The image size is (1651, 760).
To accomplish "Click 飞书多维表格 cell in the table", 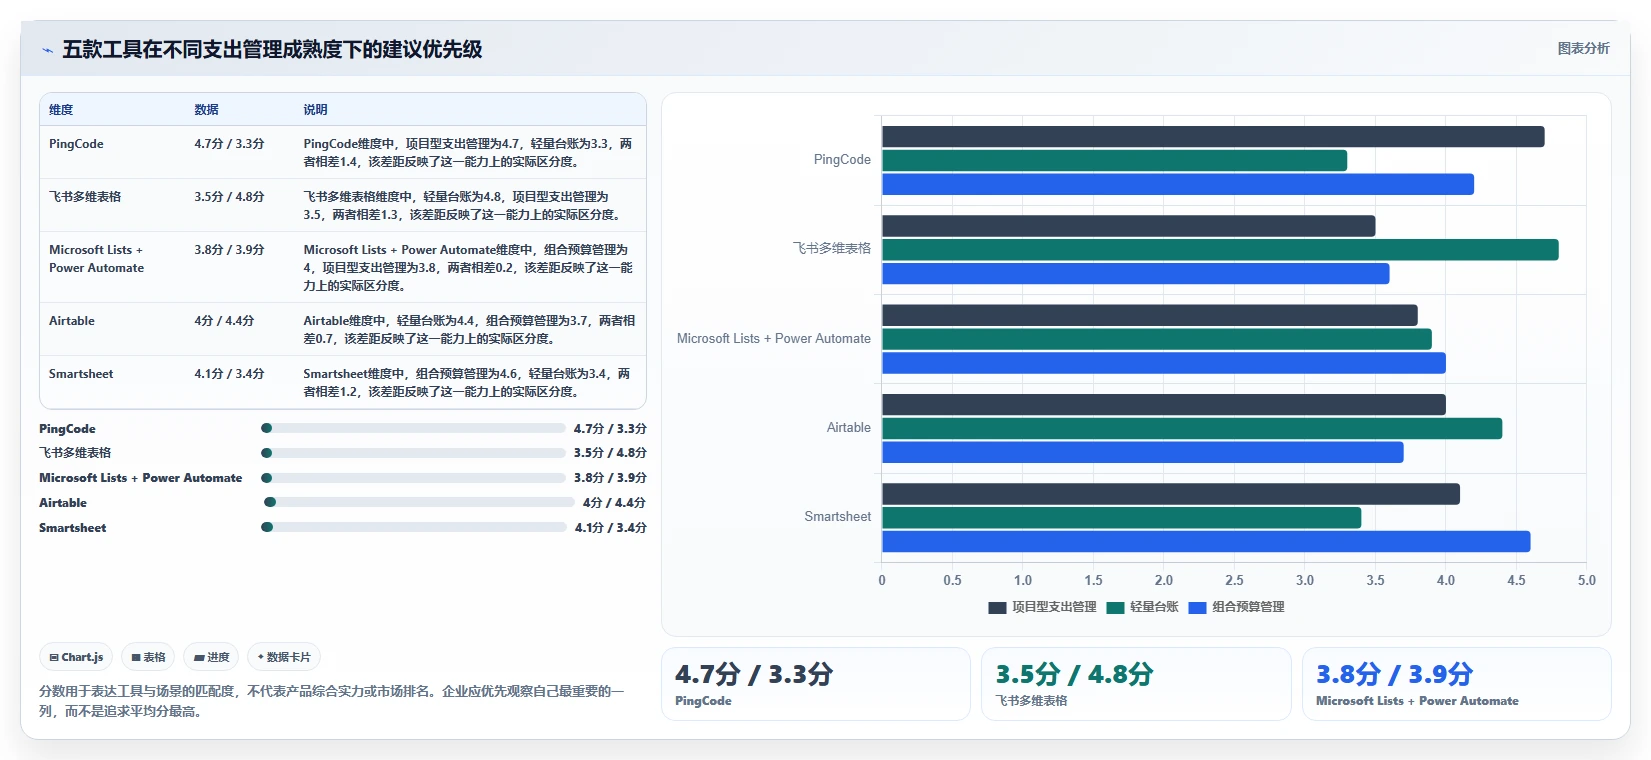I will (85, 197).
